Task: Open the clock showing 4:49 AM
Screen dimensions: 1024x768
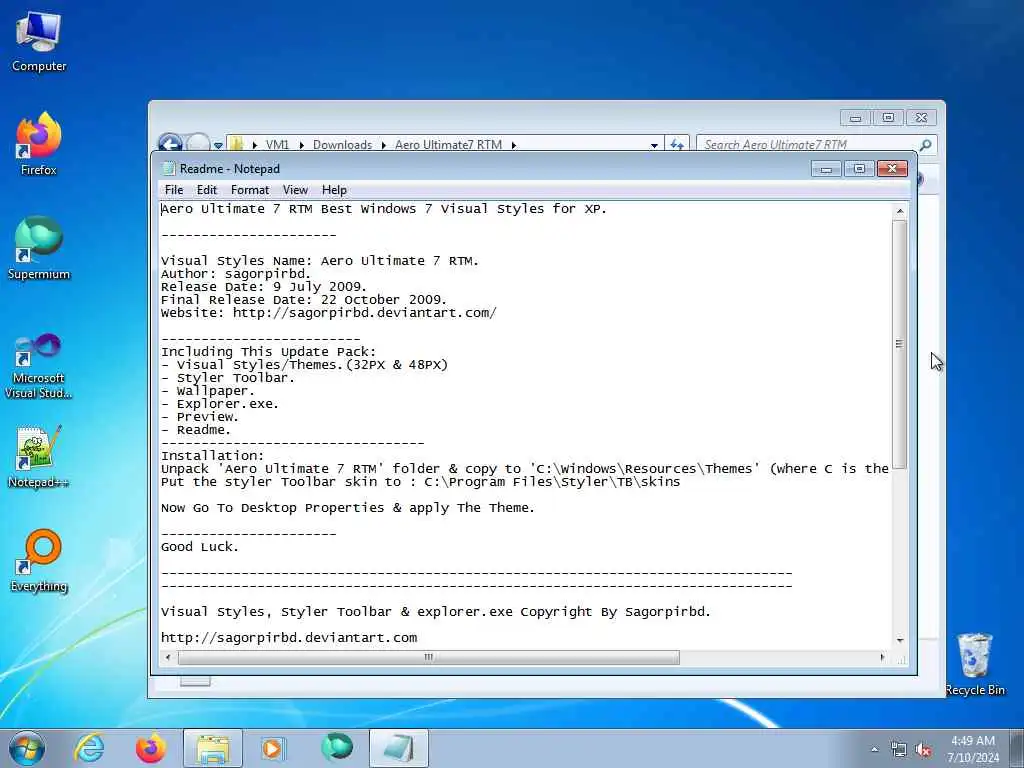Action: (973, 749)
